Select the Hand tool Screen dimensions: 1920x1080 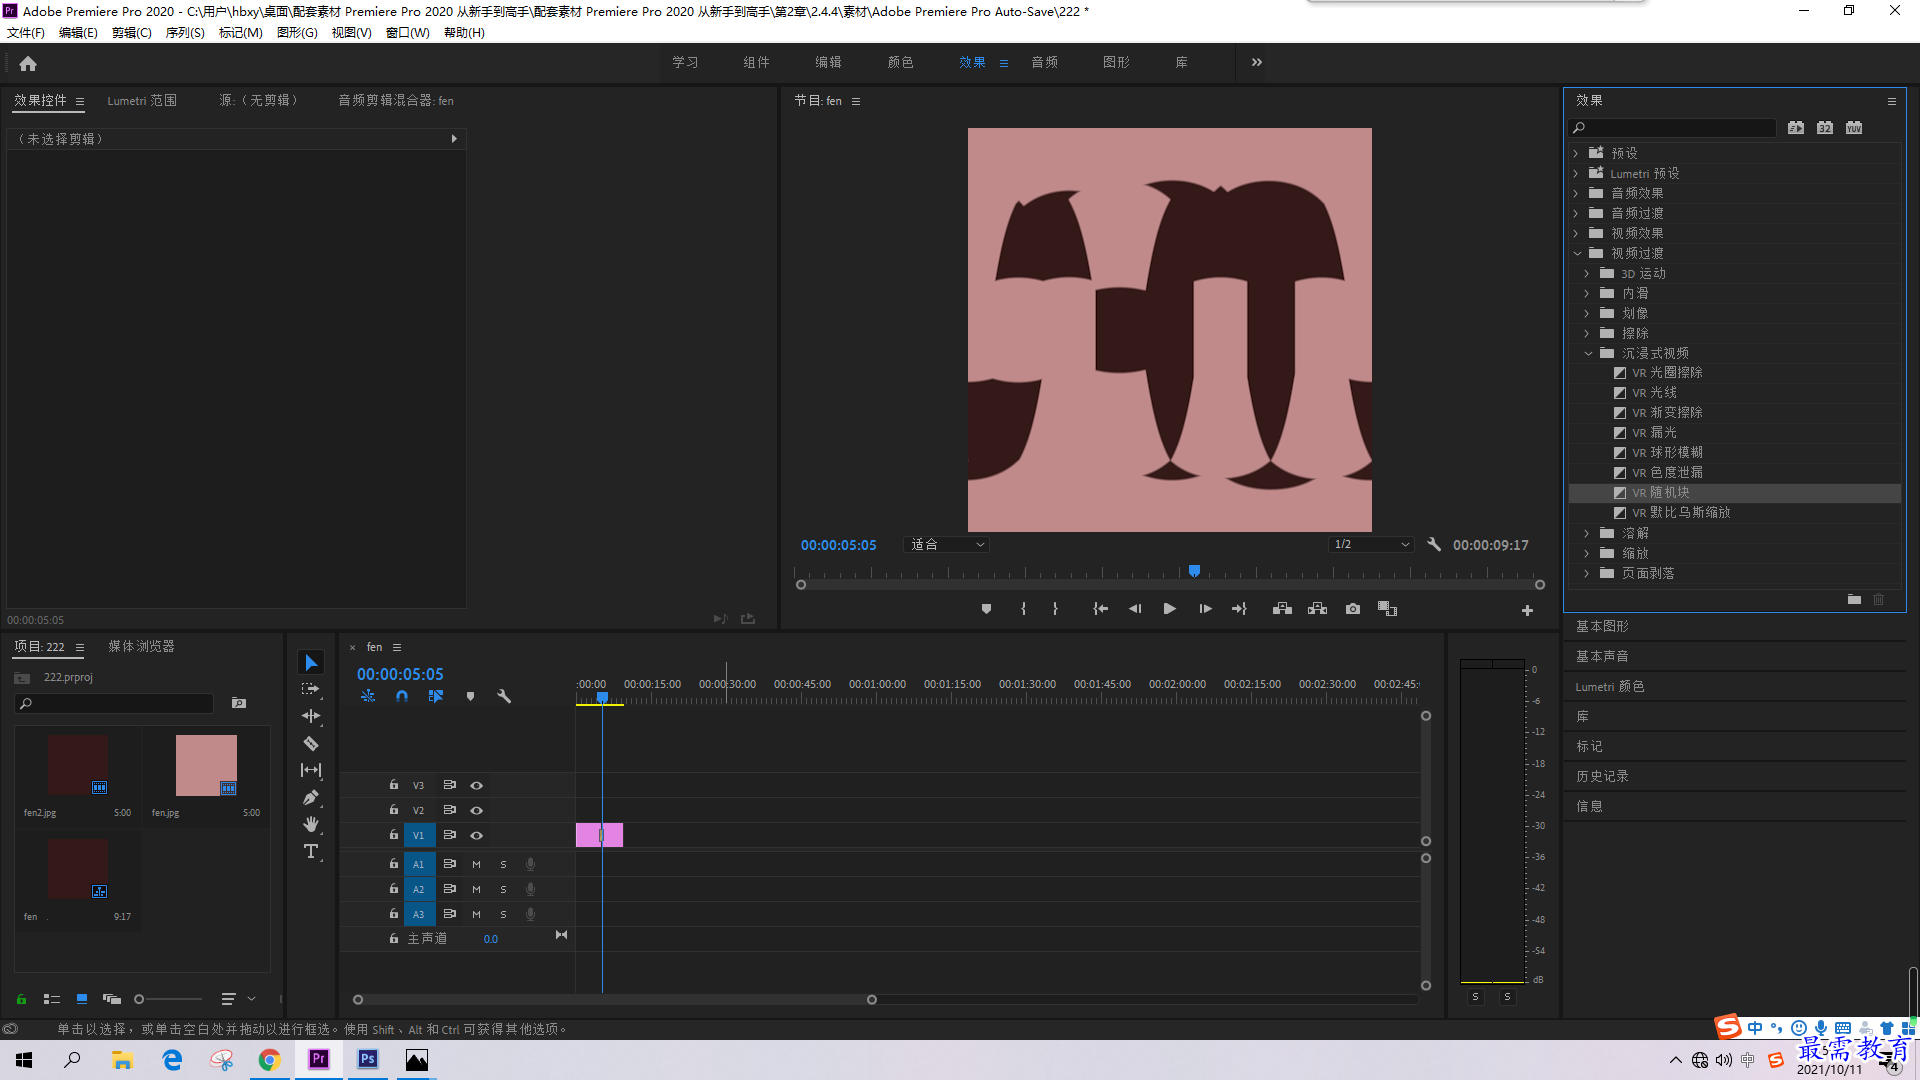(x=311, y=824)
